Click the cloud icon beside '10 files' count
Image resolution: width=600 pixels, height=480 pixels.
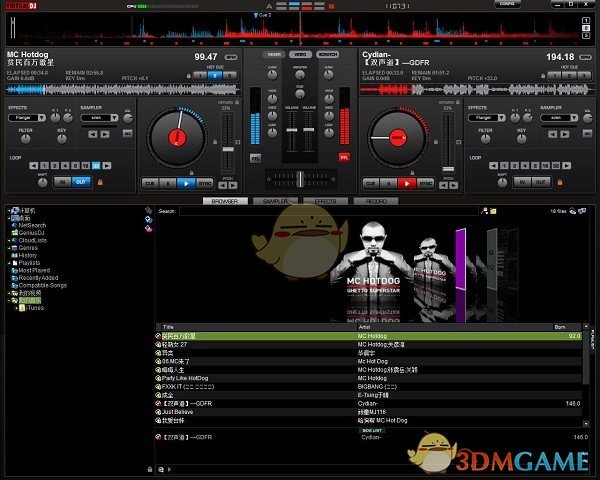(573, 211)
